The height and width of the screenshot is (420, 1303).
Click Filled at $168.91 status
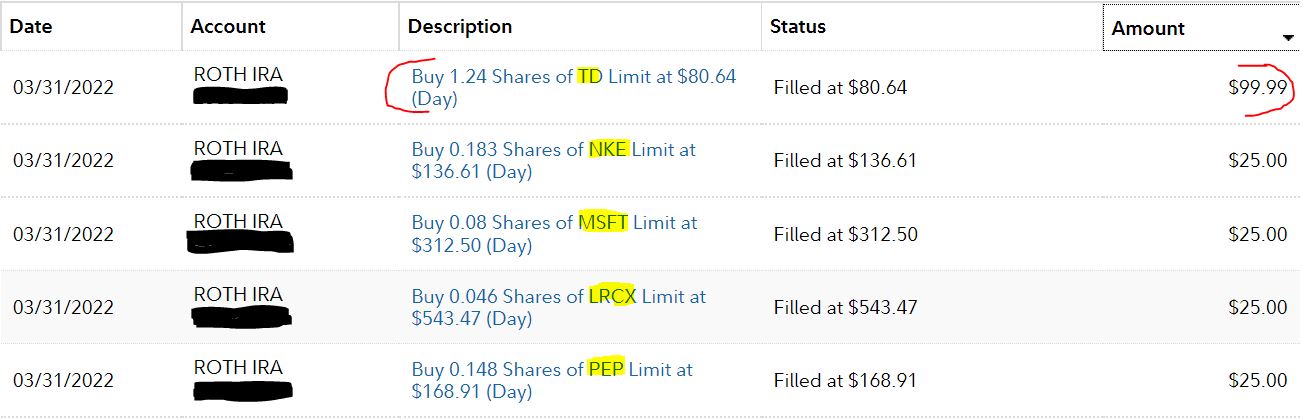(845, 380)
